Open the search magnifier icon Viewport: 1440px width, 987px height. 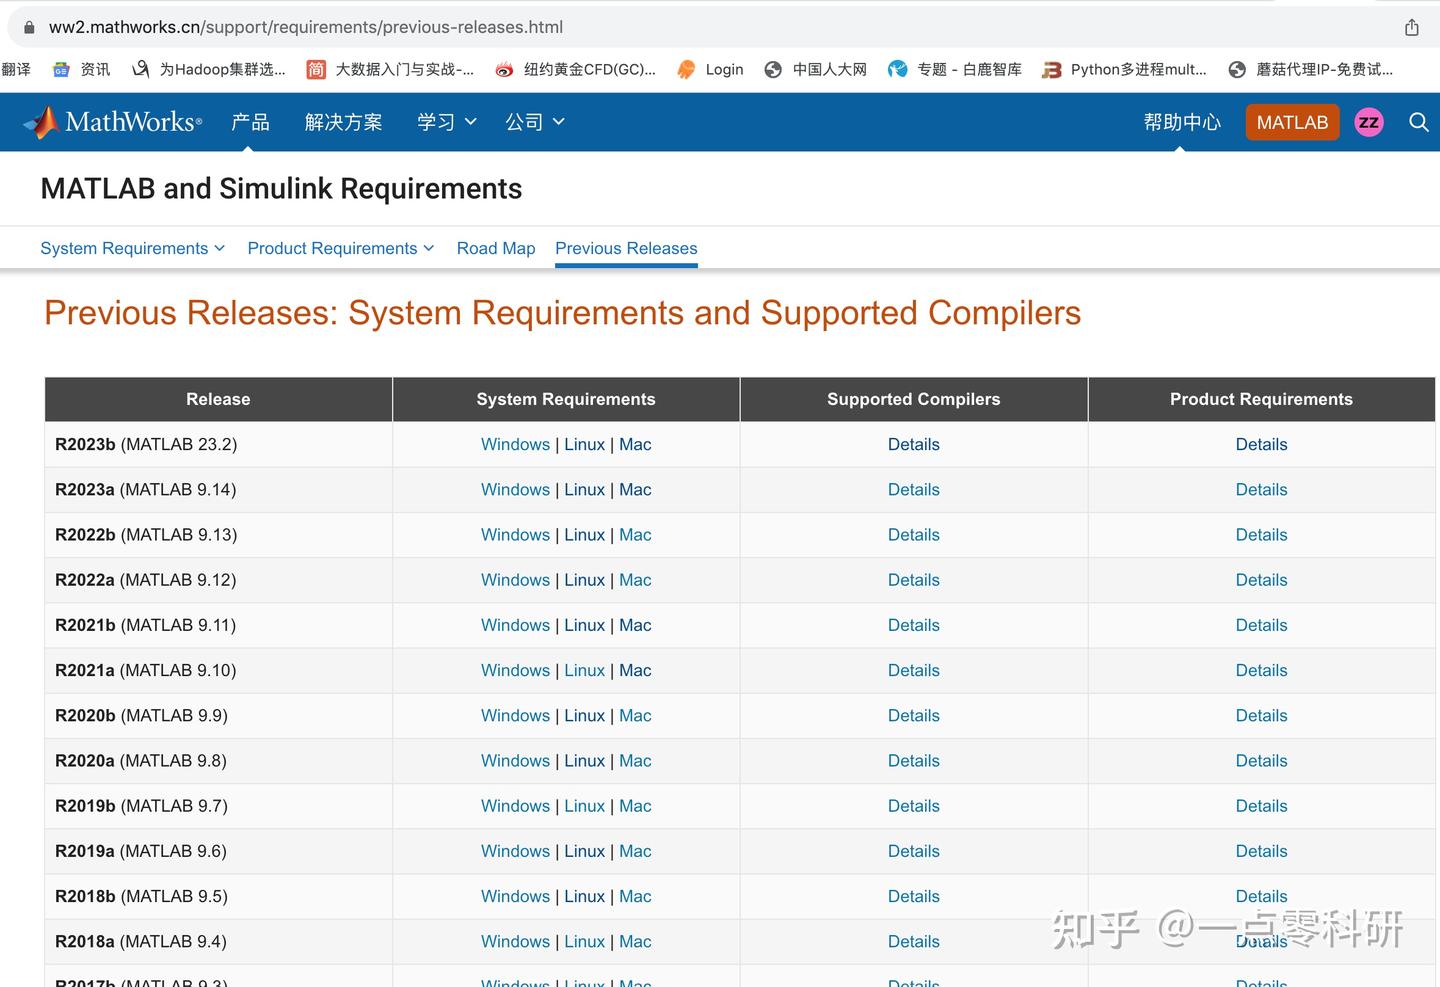tap(1419, 122)
